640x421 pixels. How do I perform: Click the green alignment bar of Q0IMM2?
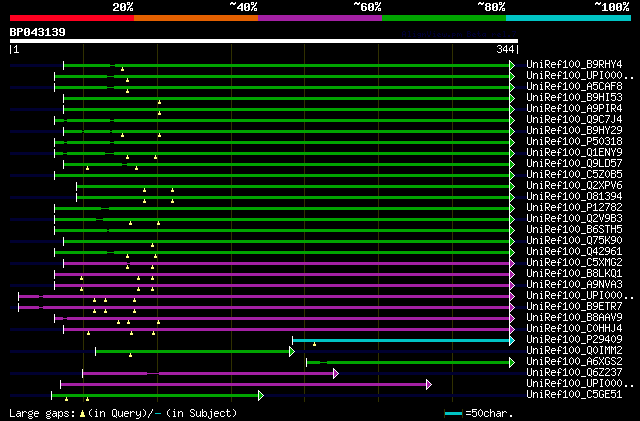(x=192, y=352)
